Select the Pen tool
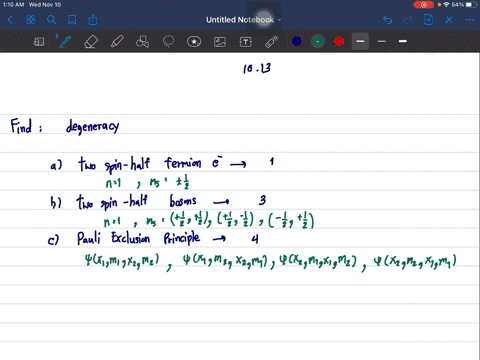Screen dimensions: 480x360 65,42
